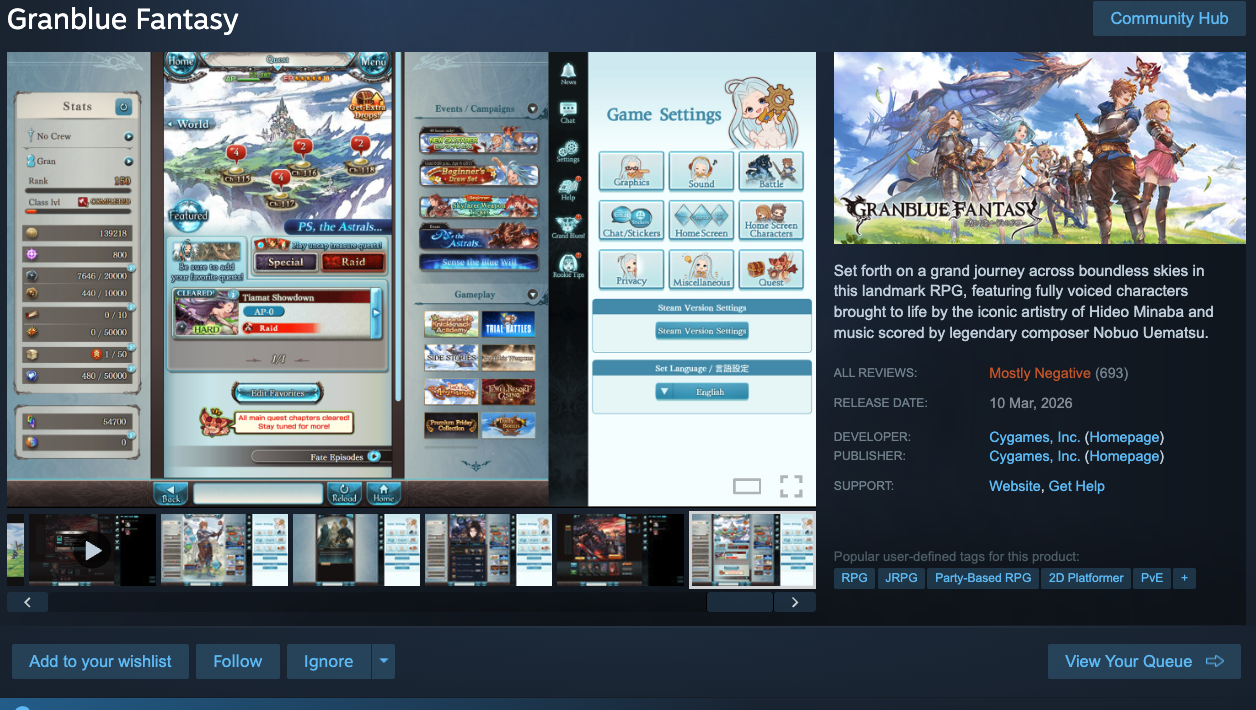Click the theater-mode rectangle icon on screenshot
This screenshot has width=1256, height=710.
pyautogui.click(x=747, y=487)
